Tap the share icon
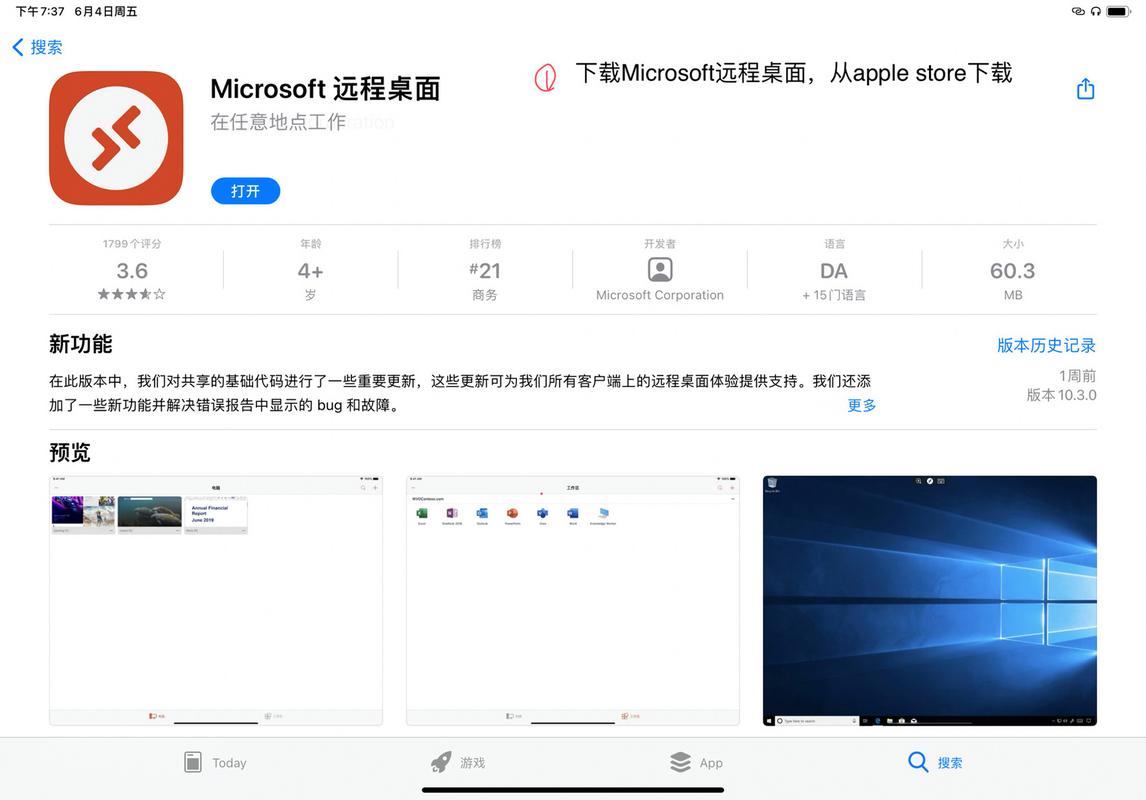The width and height of the screenshot is (1146, 800). (x=1085, y=89)
